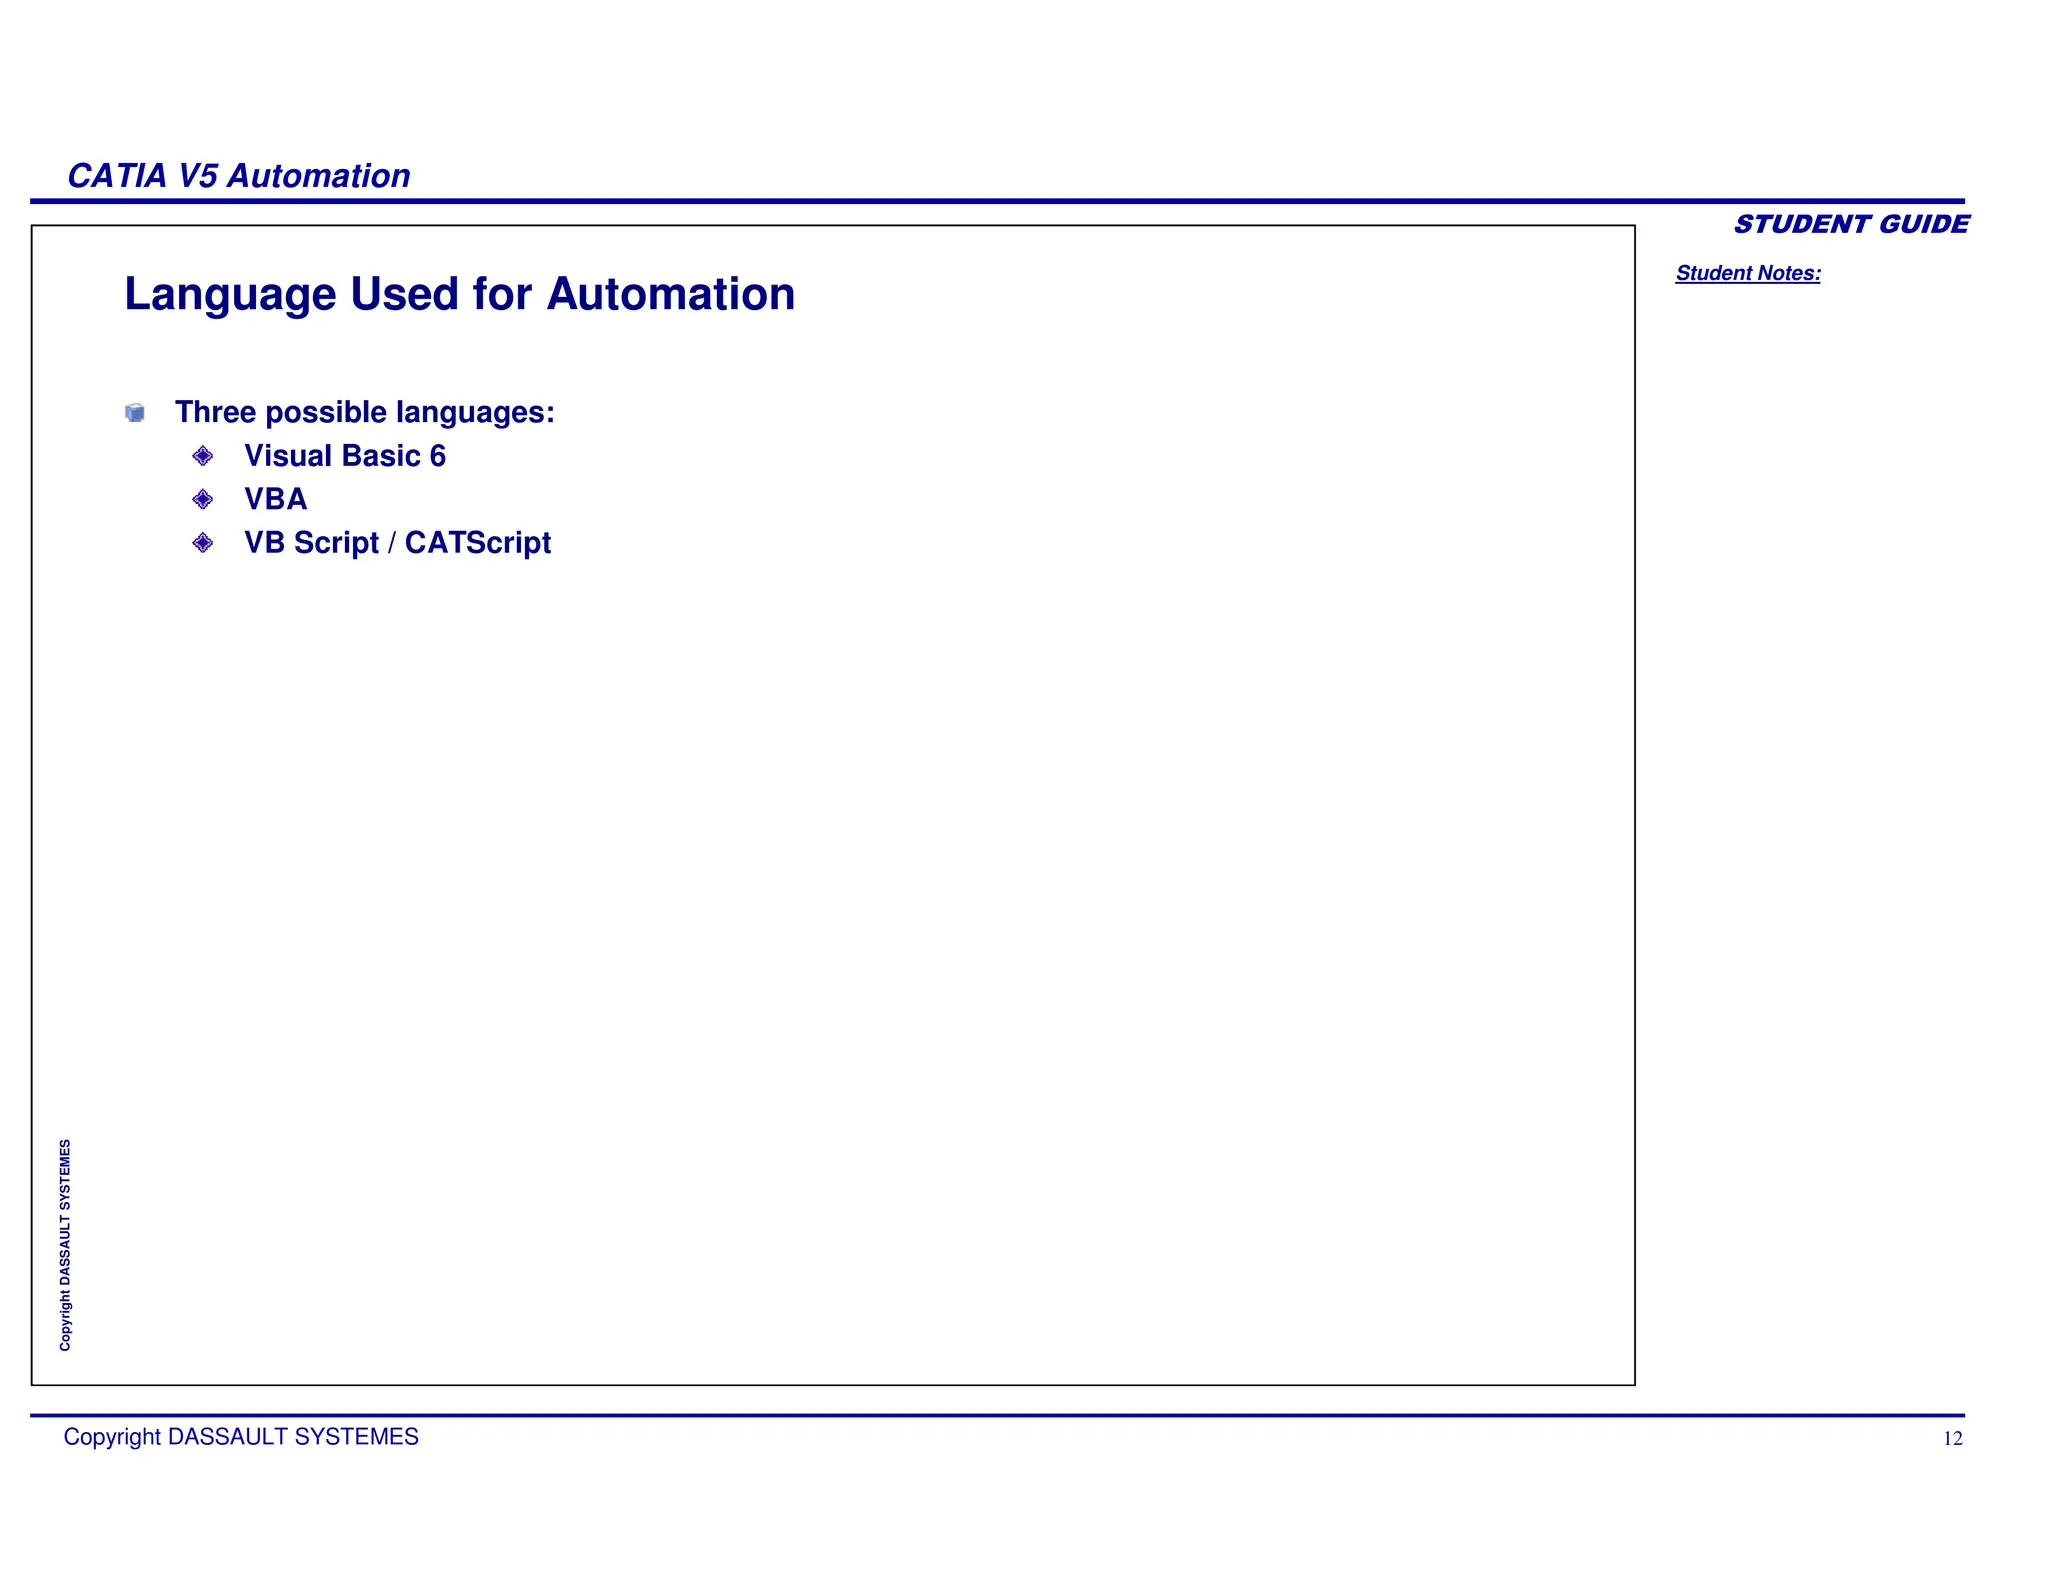Select the 'Language Used for Automation' title
The image size is (2048, 1582).
pos(459,295)
